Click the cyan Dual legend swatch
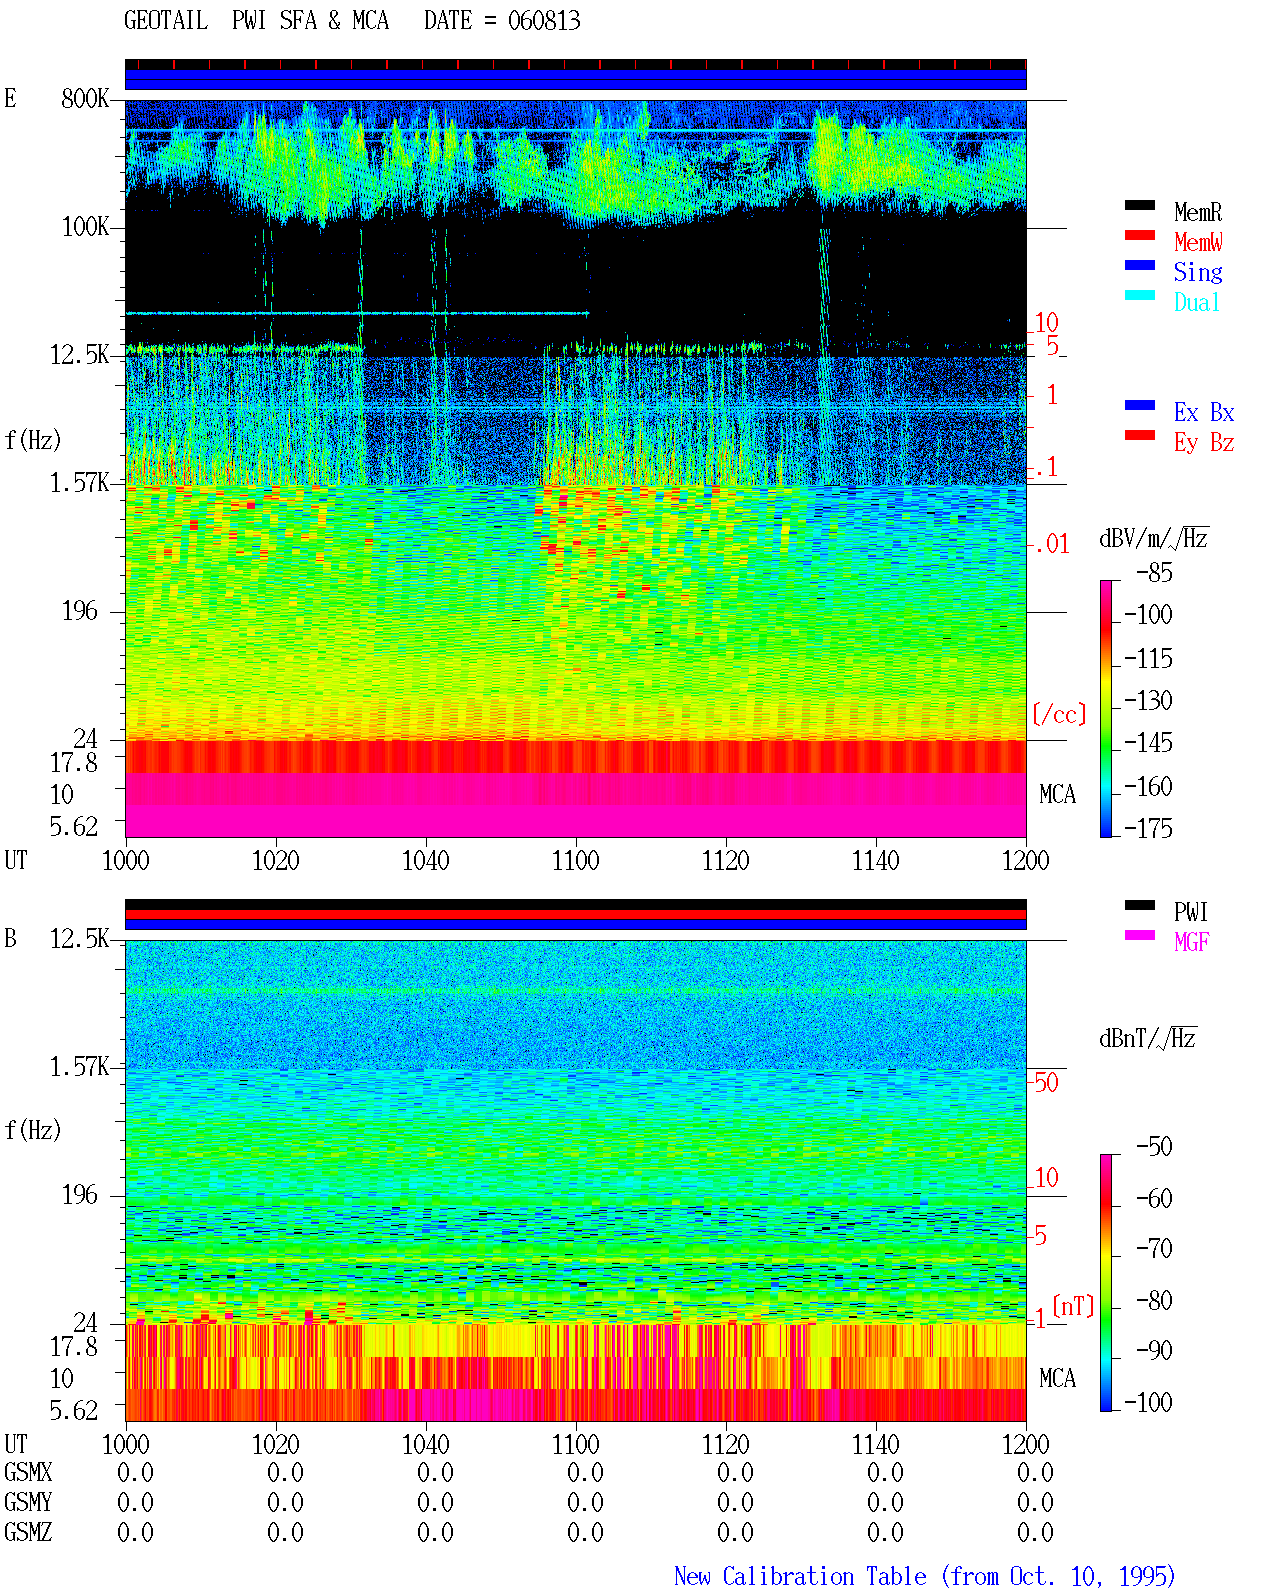Screen dimensions: 1280x1593 (1140, 295)
